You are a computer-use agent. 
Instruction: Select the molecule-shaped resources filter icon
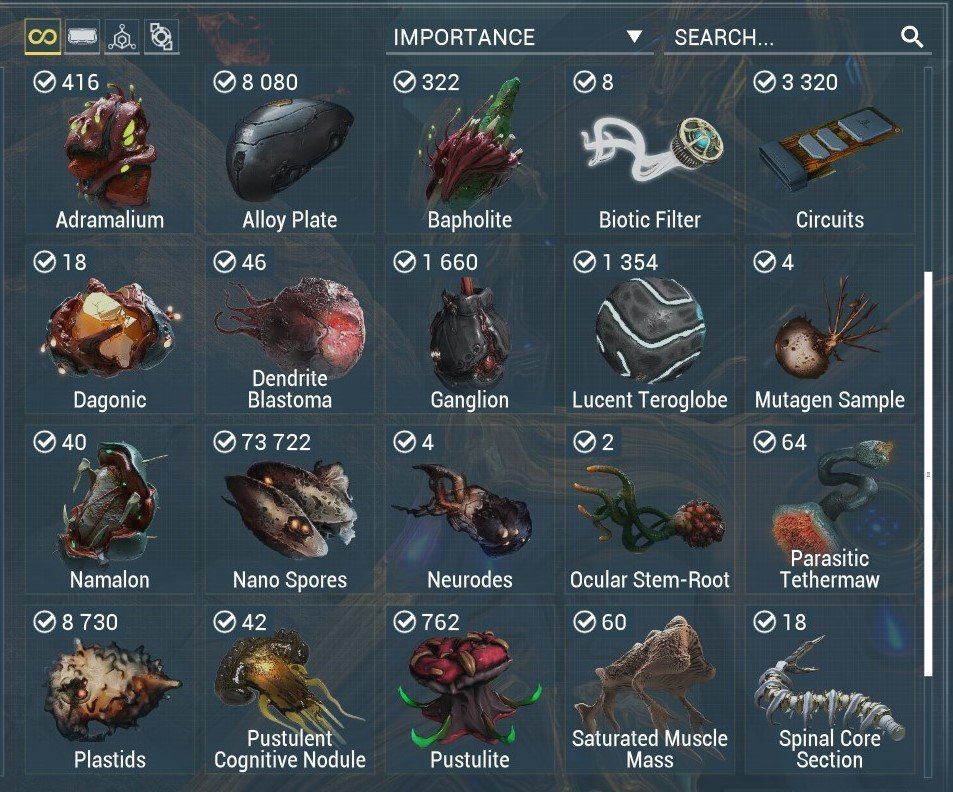[122, 37]
